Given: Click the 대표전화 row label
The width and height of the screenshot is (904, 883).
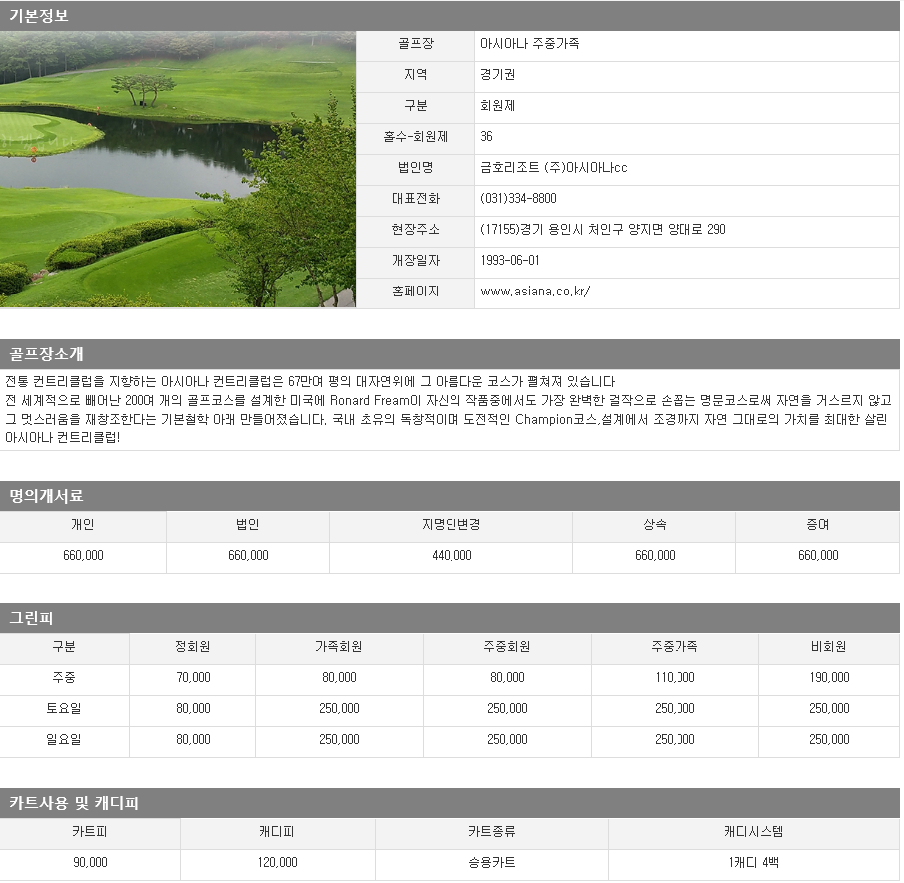Looking at the screenshot, I should pyautogui.click(x=415, y=199).
